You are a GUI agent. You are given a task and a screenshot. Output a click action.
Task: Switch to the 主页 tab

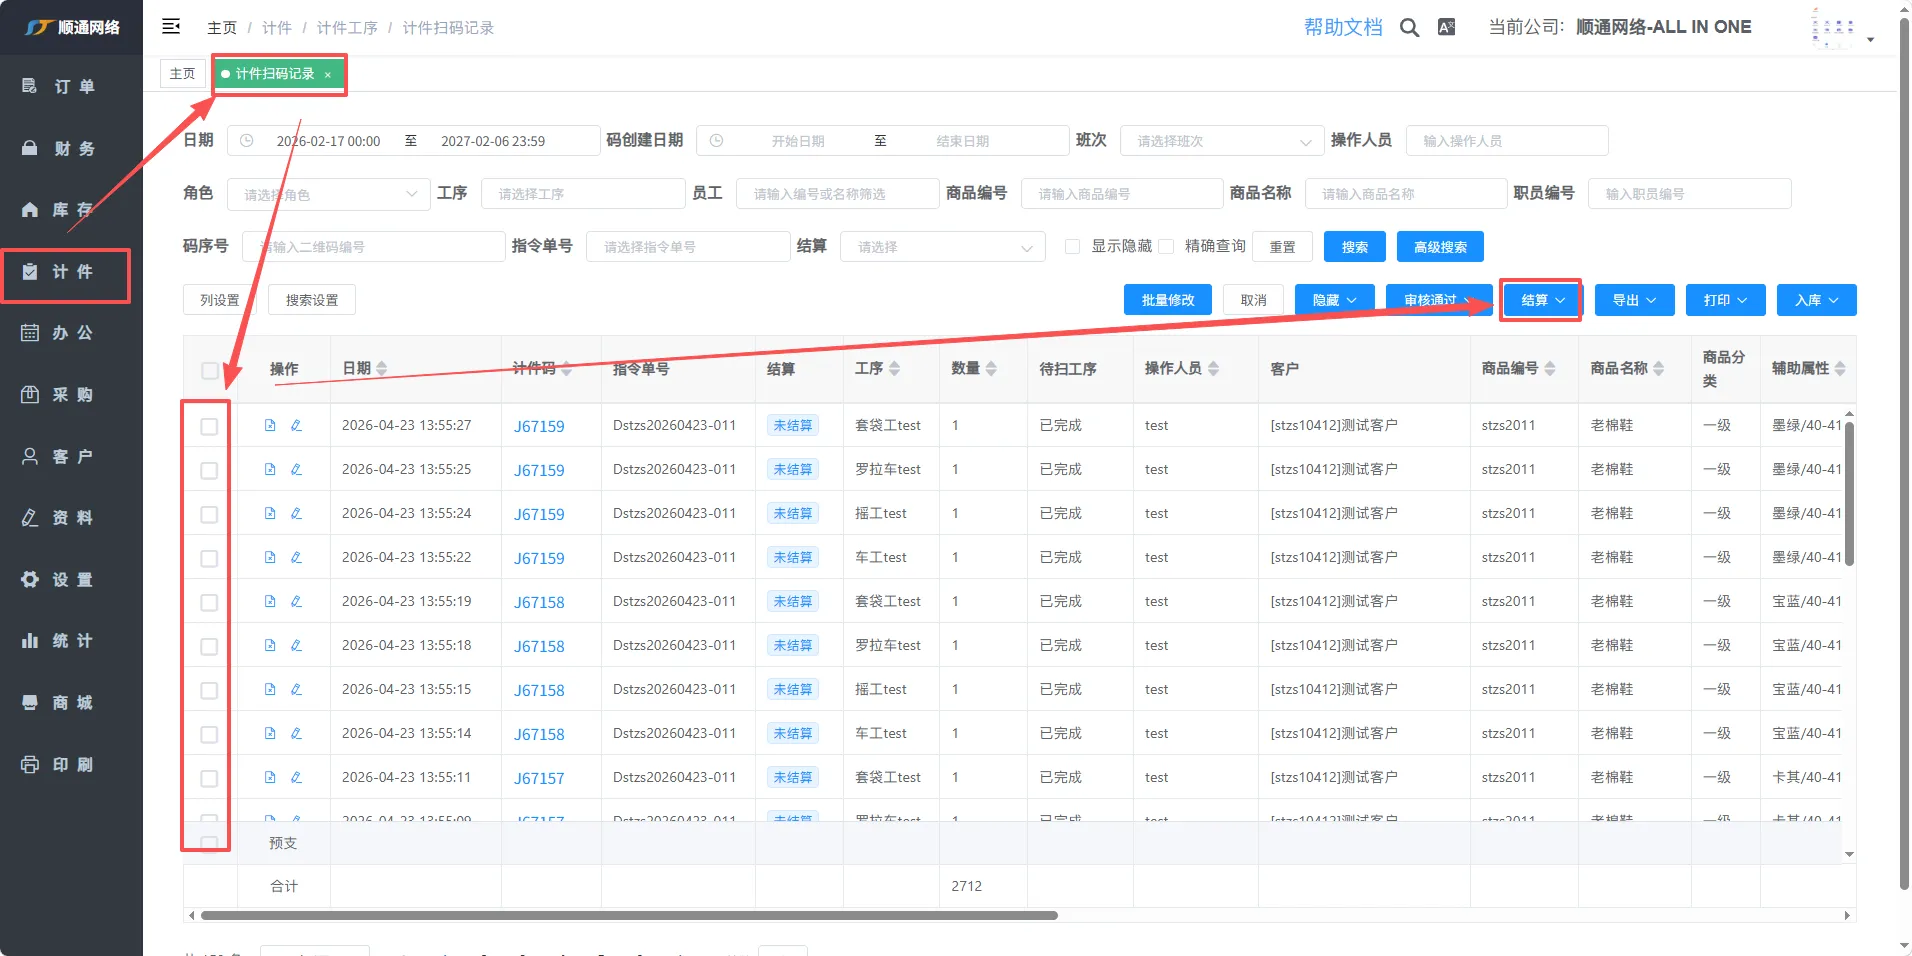point(183,74)
